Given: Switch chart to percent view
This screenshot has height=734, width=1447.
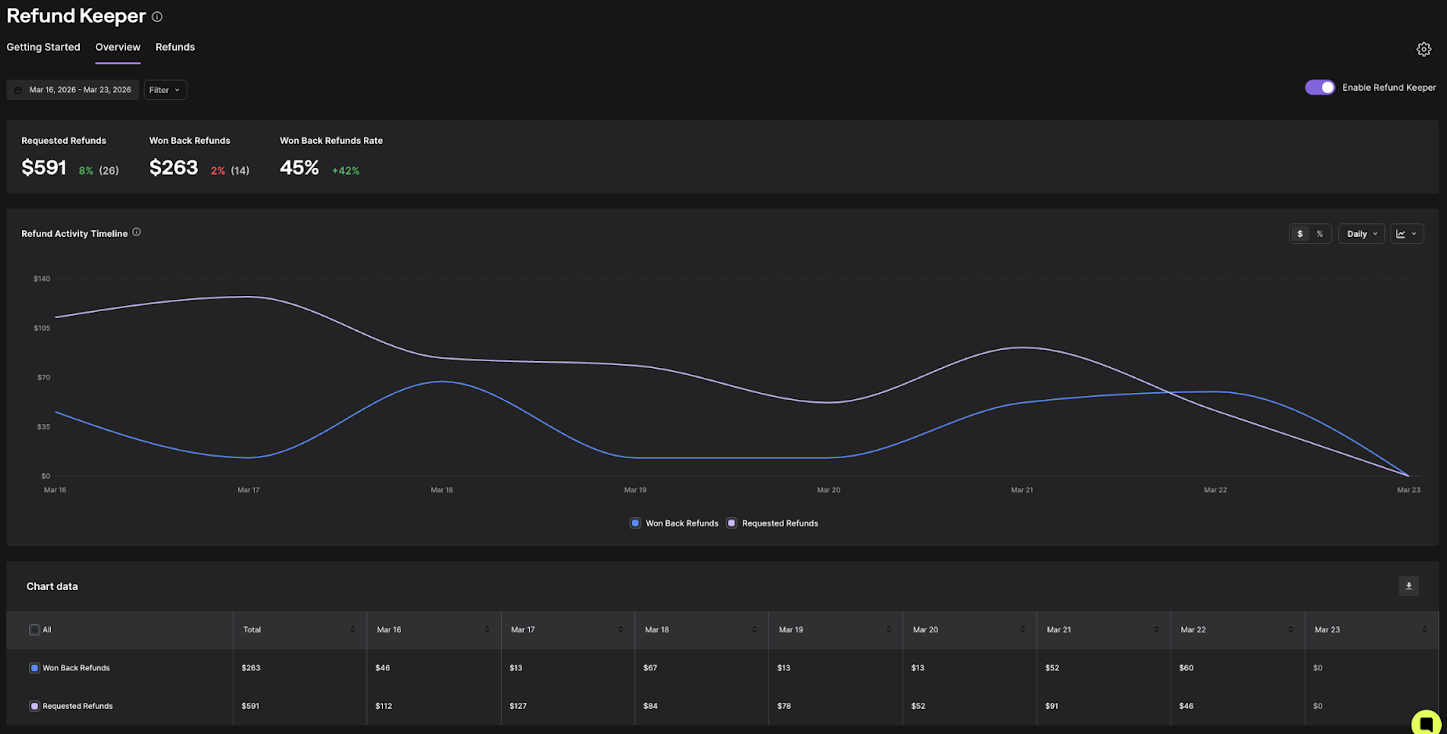Looking at the screenshot, I should point(1319,234).
